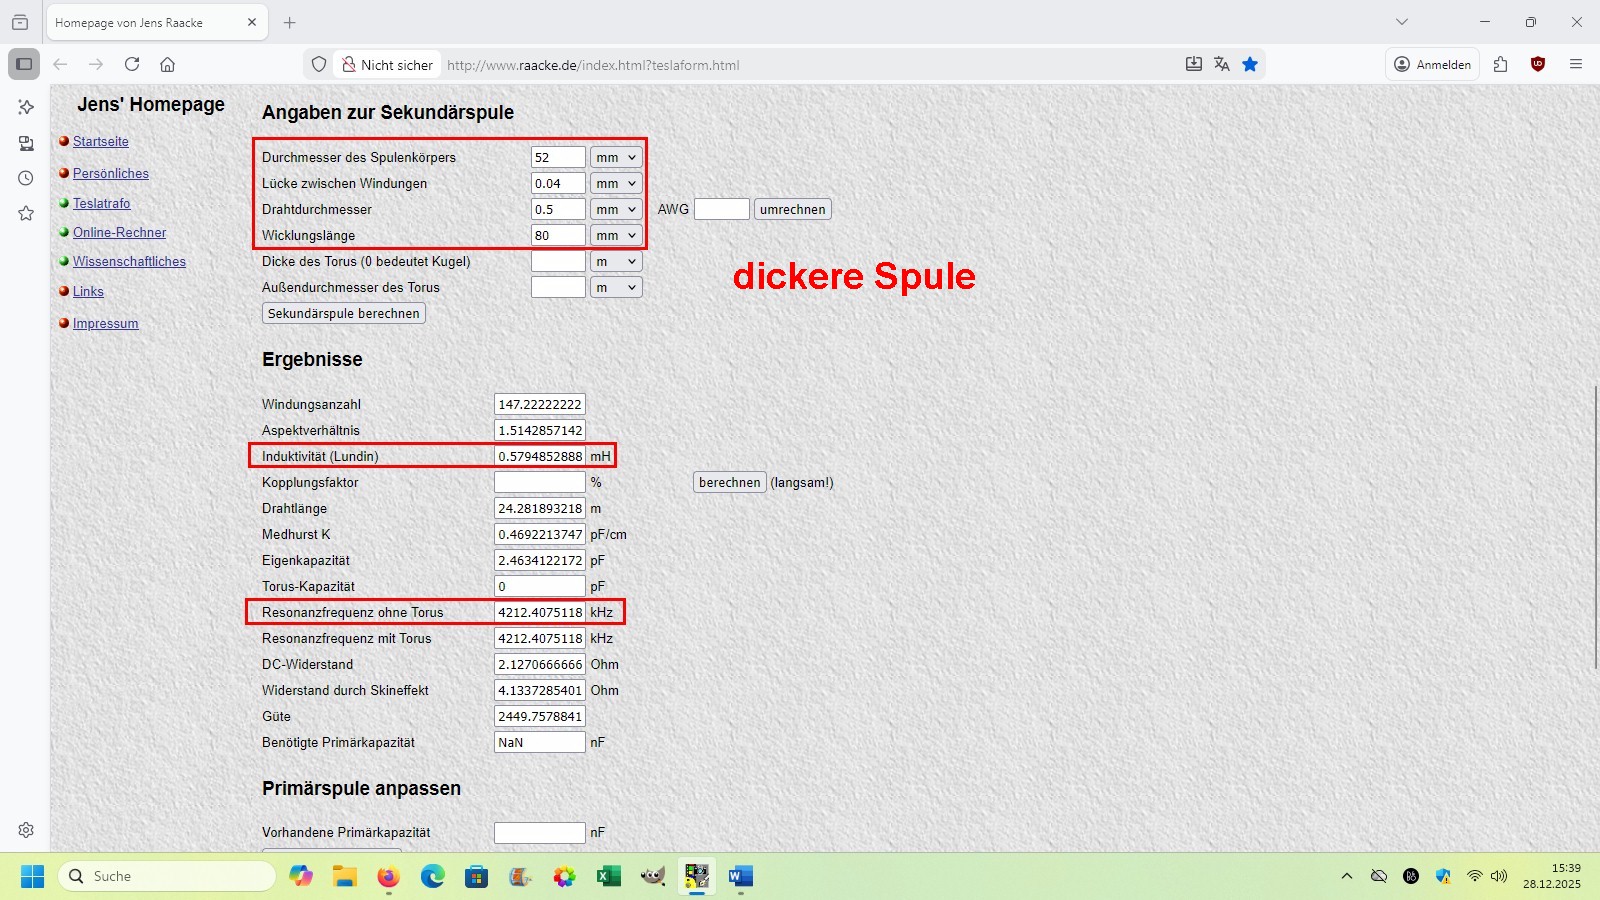Click 'berechnen' next to Kopplungsfaktor

pyautogui.click(x=730, y=482)
